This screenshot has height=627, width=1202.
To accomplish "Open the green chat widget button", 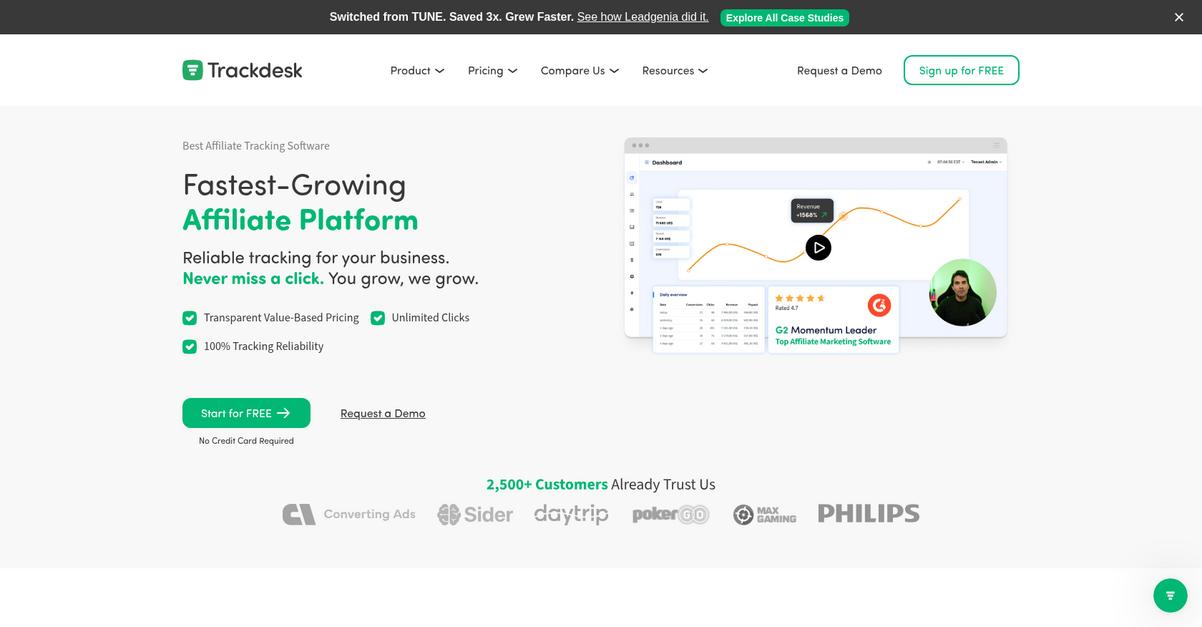I will point(1170,595).
